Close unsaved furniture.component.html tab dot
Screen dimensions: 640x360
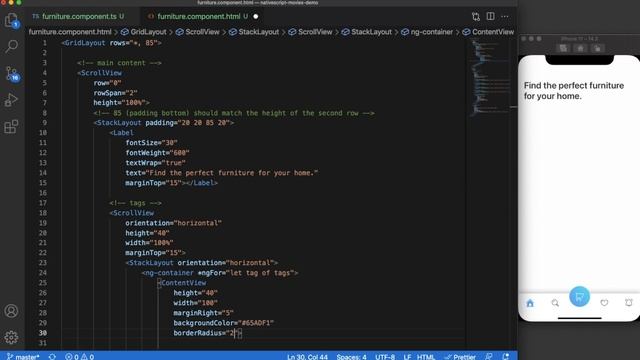(x=256, y=16)
